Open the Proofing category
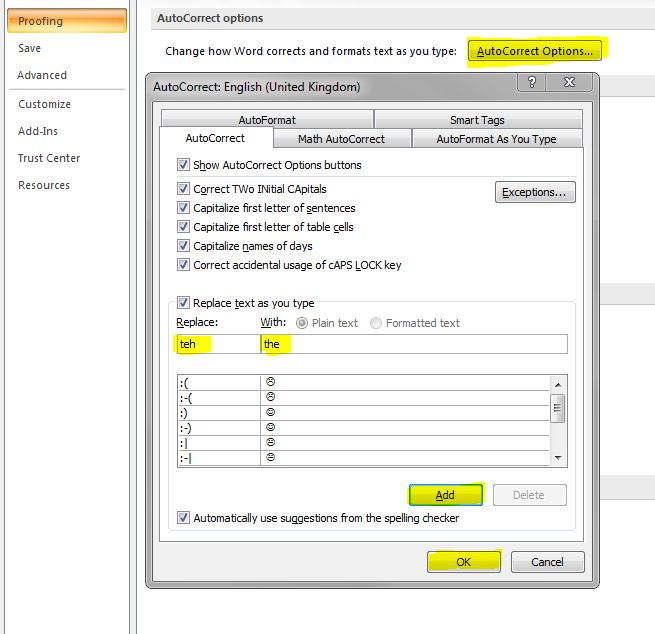 [x=67, y=21]
